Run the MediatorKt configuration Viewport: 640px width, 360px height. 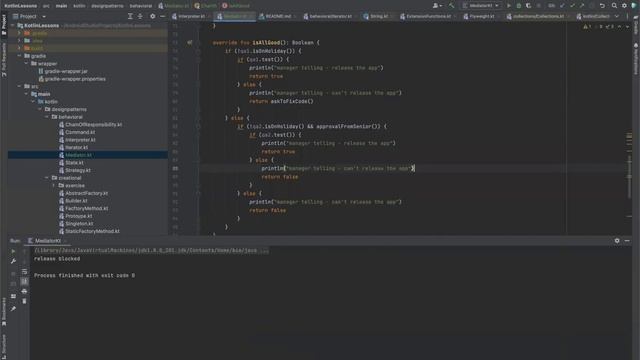pos(509,6)
